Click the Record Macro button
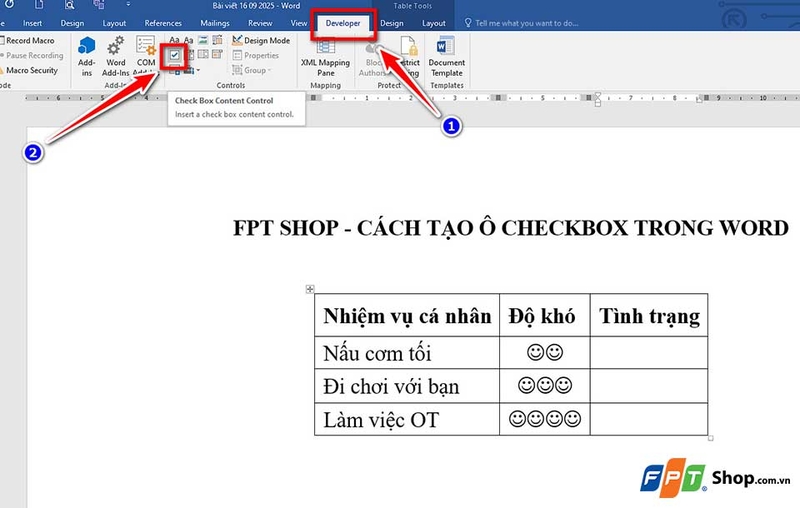Image resolution: width=800 pixels, height=508 pixels. click(x=28, y=40)
